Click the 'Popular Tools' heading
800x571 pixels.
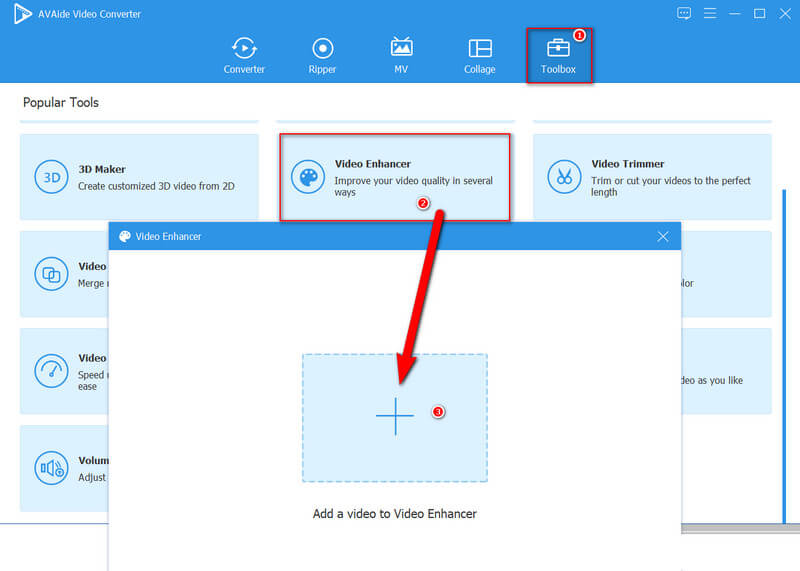tap(61, 103)
